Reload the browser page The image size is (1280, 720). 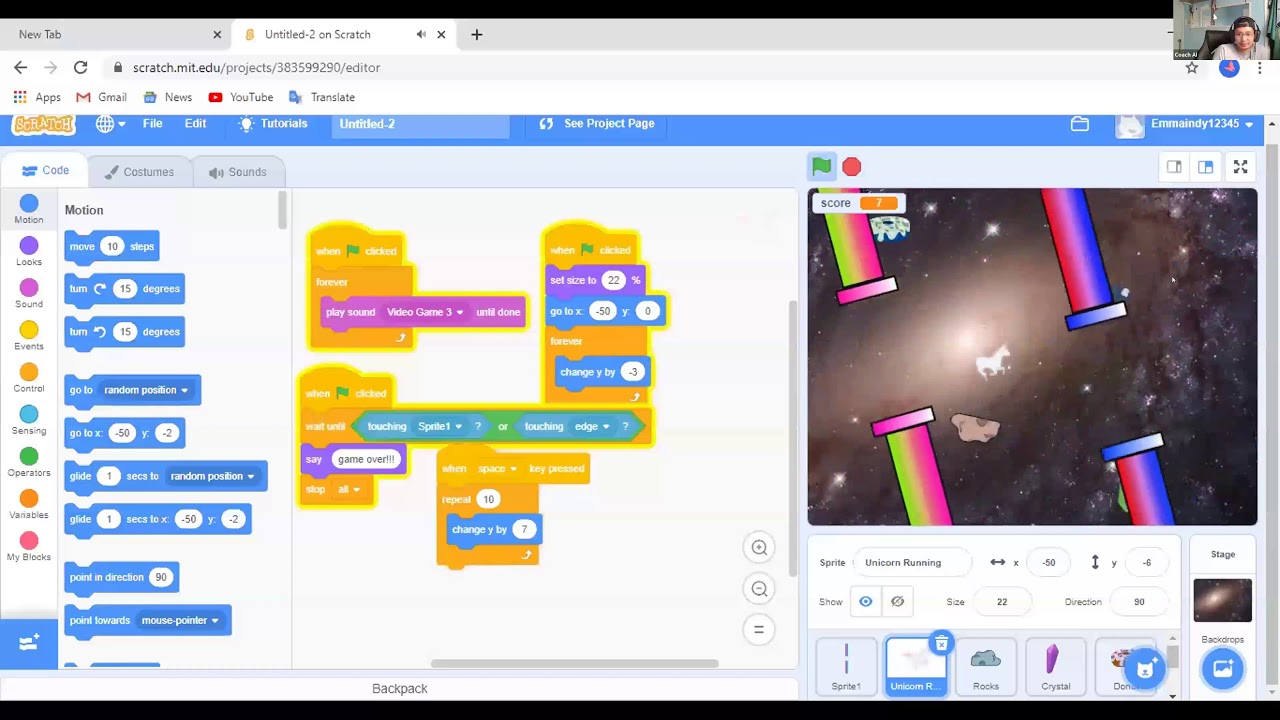coord(80,67)
